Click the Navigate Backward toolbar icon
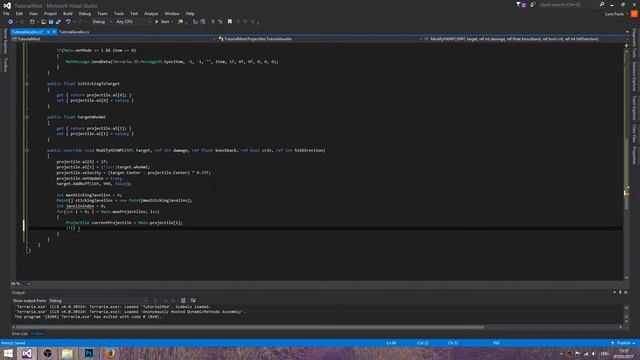 point(11,22)
